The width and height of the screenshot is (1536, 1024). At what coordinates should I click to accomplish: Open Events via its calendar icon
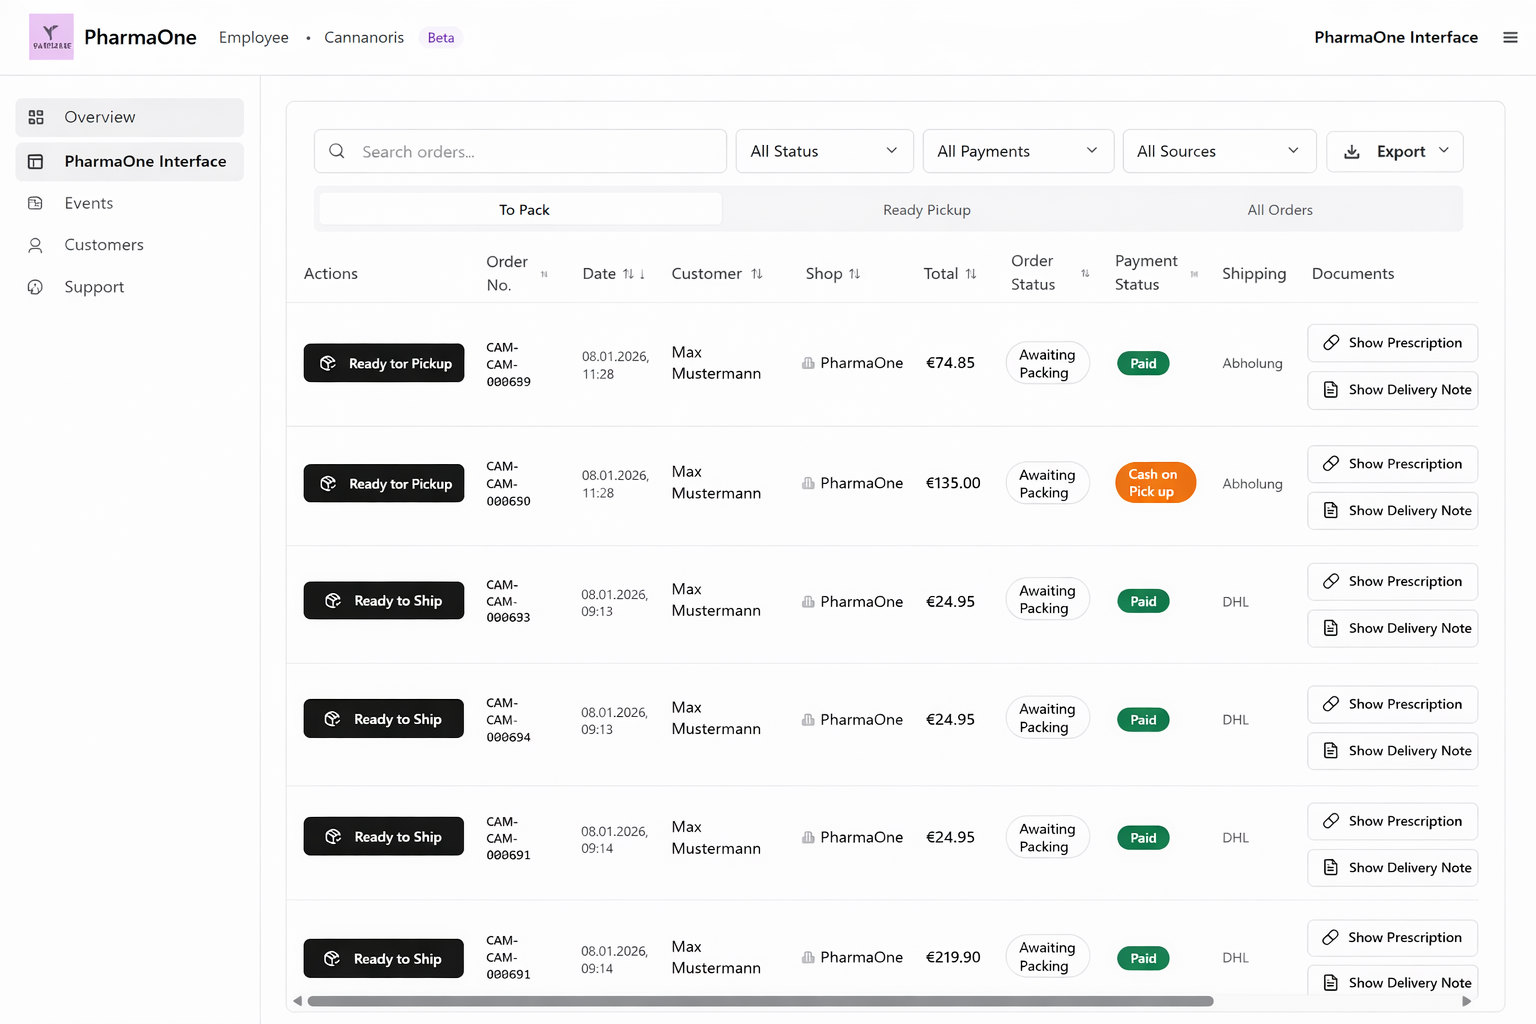[x=36, y=203]
